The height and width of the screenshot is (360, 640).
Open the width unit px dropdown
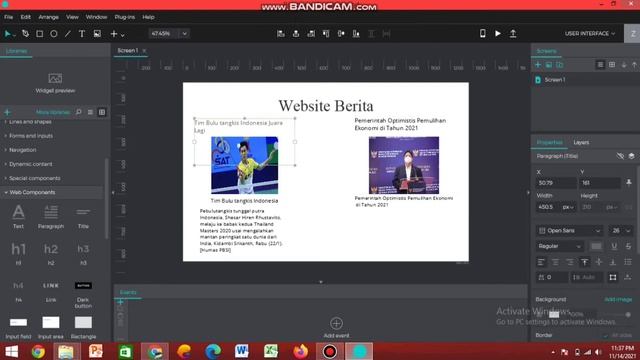[568, 207]
